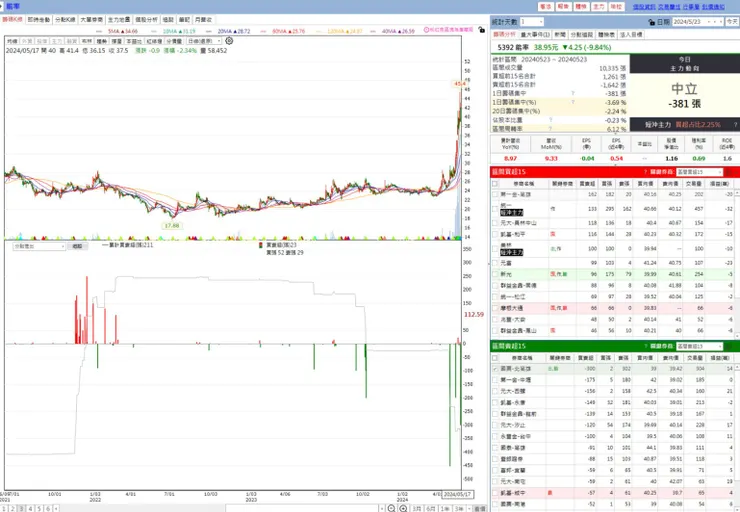Toggle the lock icon above the K-line chart

[x=481, y=30]
